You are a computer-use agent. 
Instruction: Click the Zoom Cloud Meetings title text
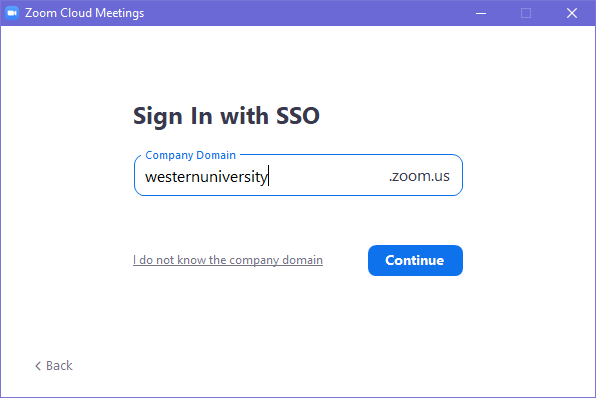tap(84, 13)
